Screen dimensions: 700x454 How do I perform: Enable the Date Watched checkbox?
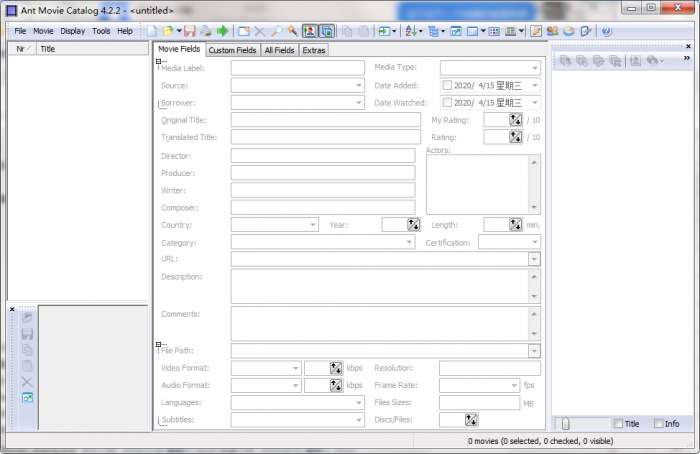447,103
